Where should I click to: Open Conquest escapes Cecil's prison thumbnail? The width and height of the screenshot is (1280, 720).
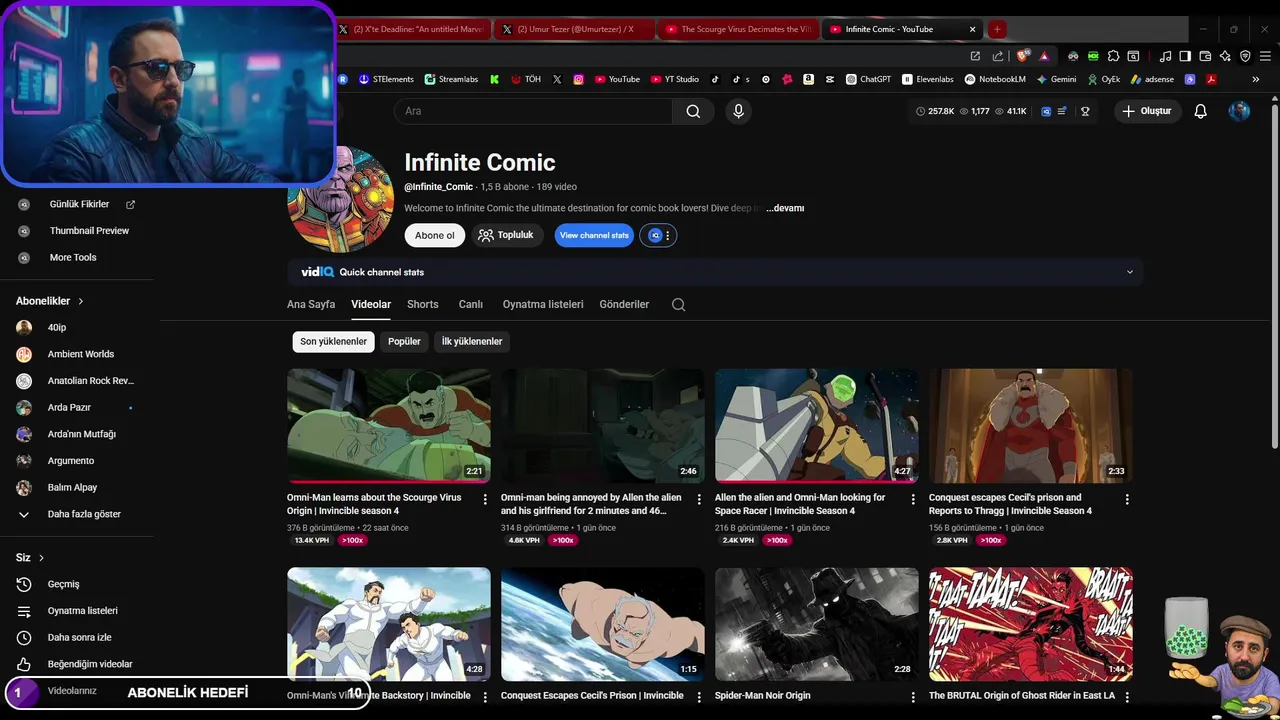coord(1031,426)
